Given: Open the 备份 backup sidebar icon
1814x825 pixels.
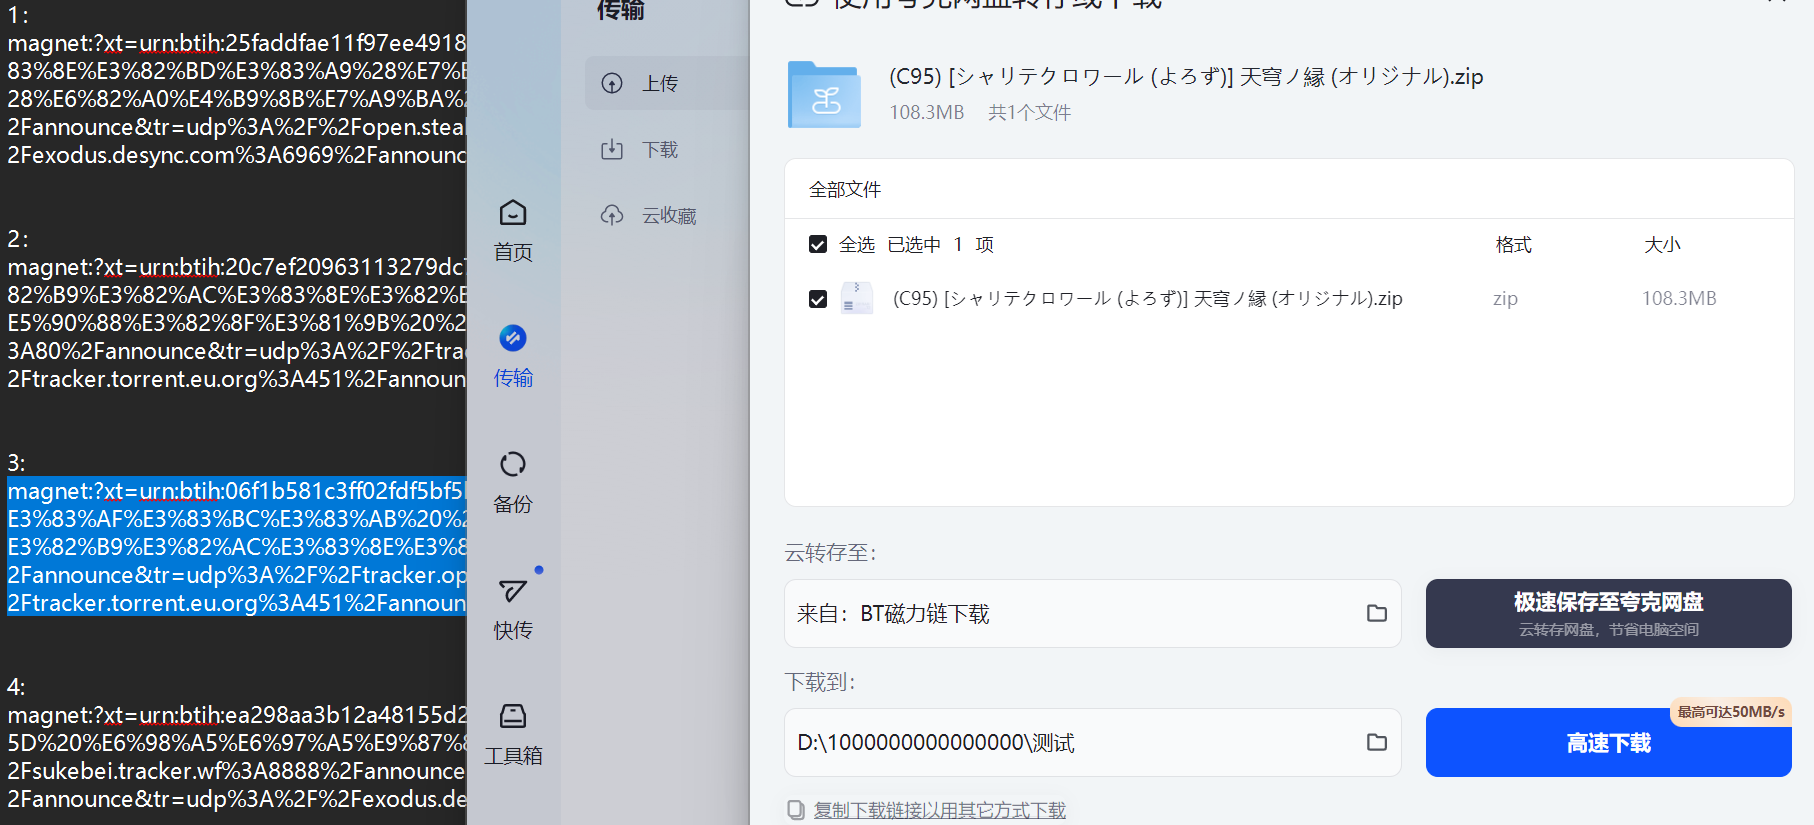Looking at the screenshot, I should [x=513, y=482].
